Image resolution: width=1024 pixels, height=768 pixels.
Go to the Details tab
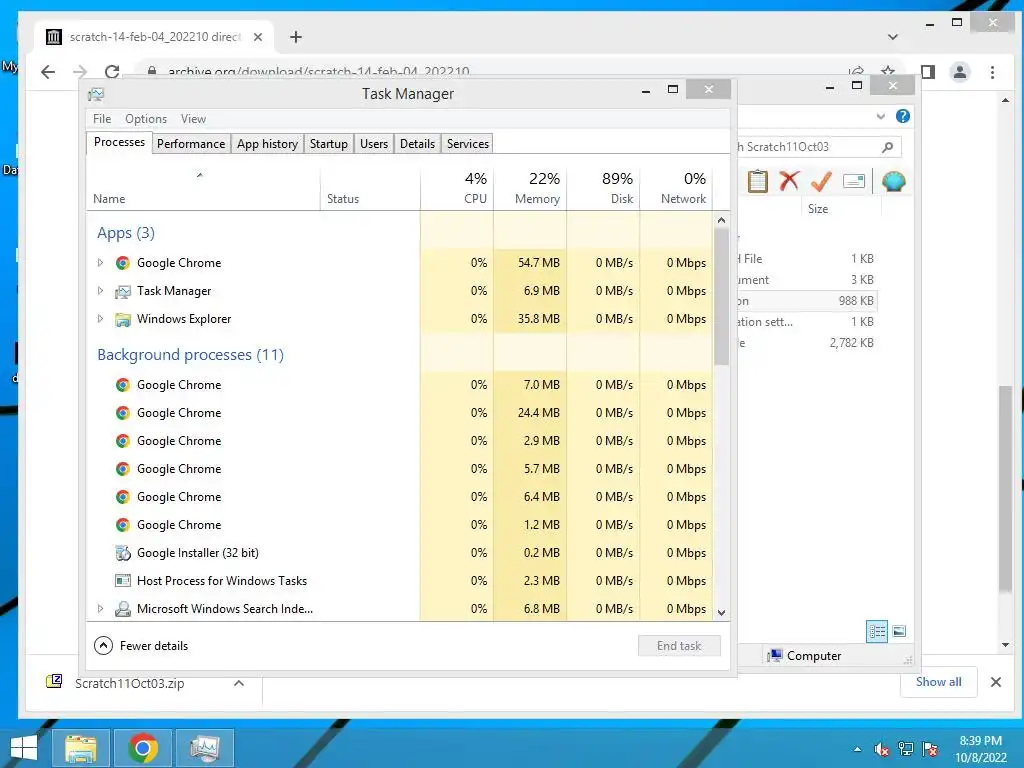click(417, 144)
